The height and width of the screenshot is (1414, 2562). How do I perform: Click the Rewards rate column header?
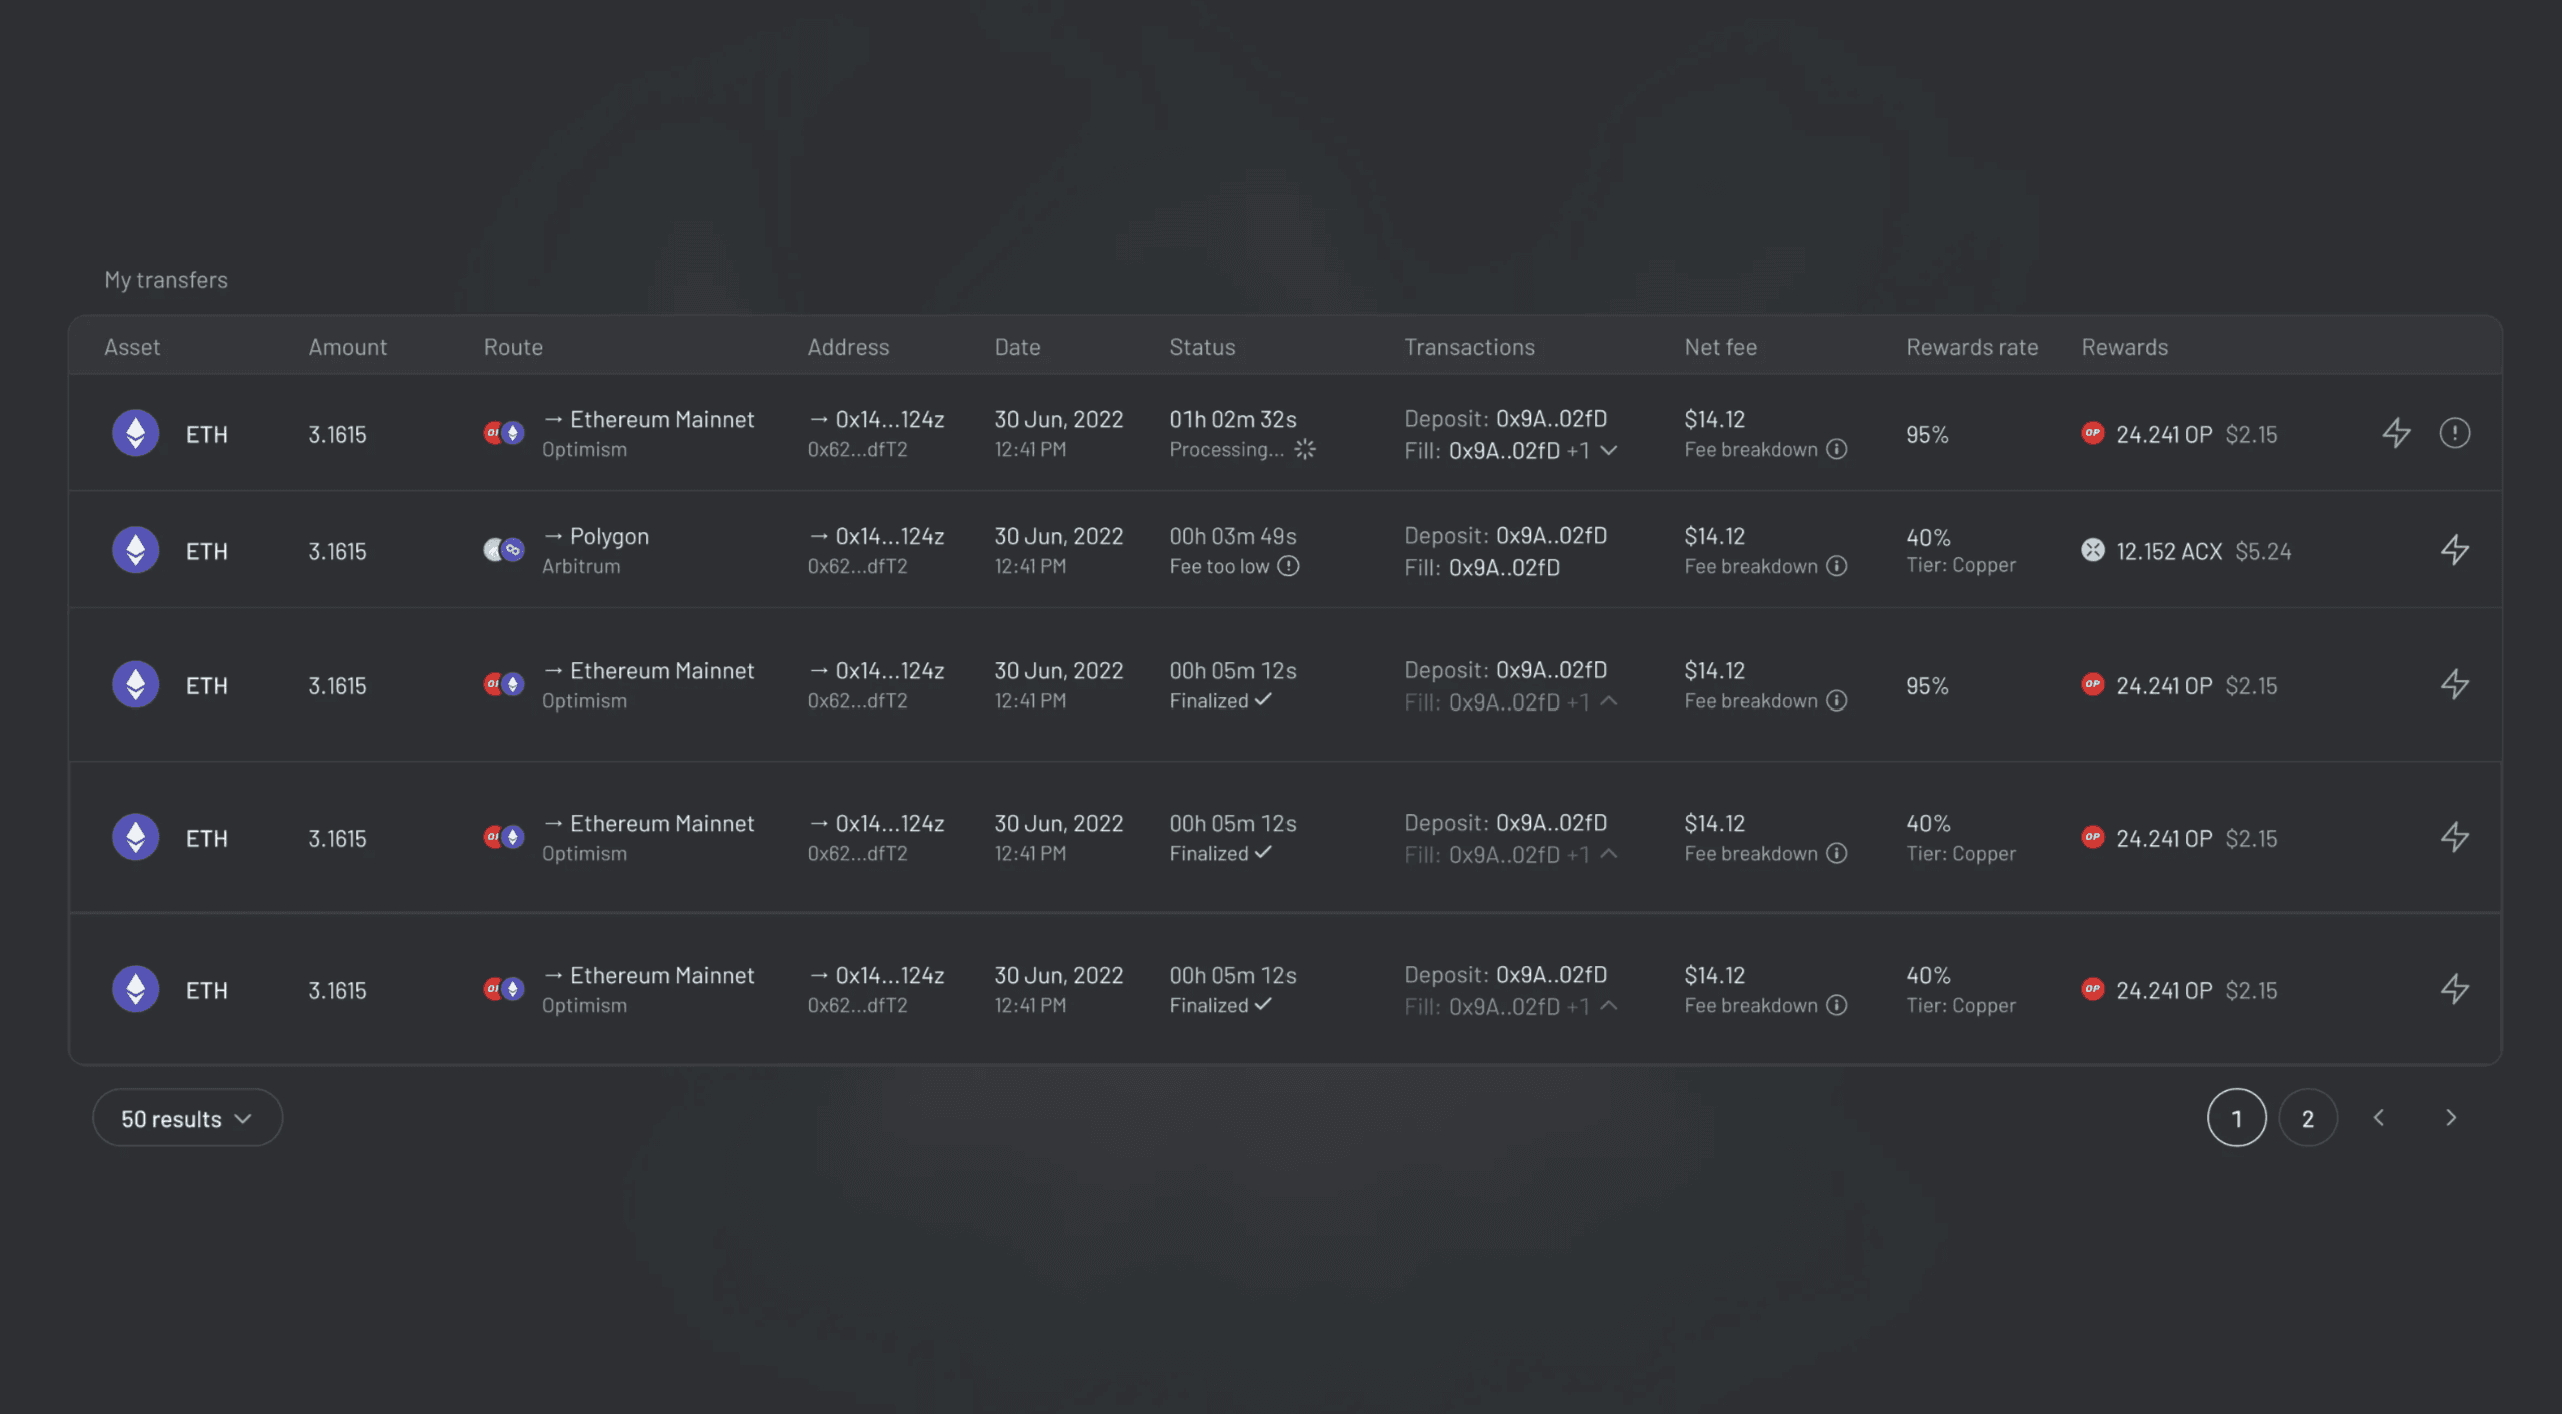[1972, 346]
